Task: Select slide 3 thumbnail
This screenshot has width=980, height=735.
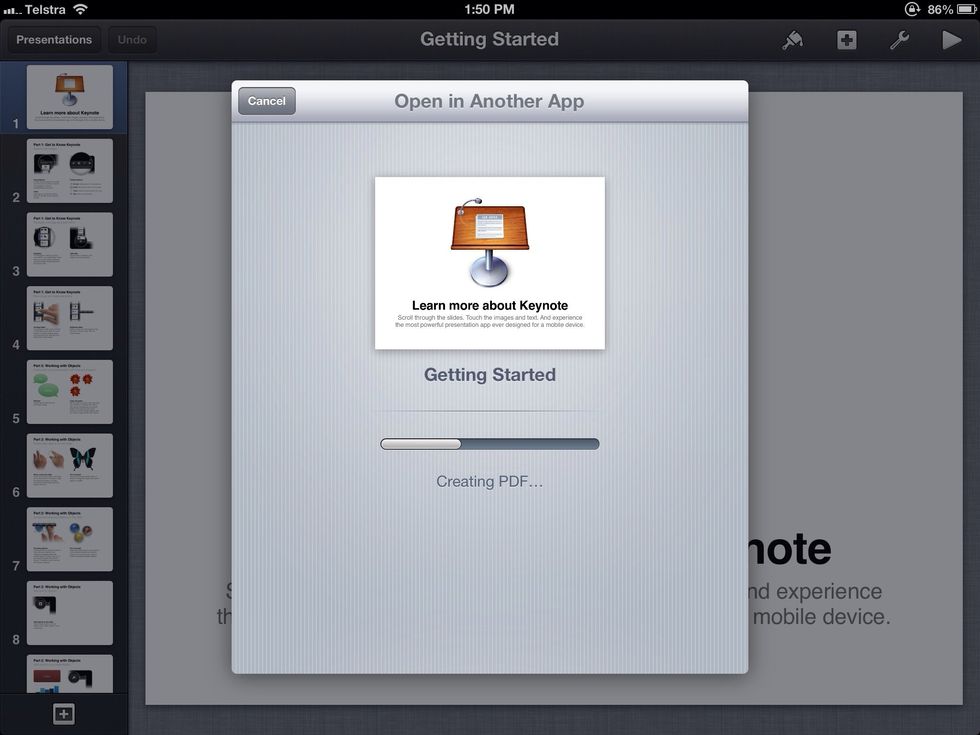Action: coord(69,244)
